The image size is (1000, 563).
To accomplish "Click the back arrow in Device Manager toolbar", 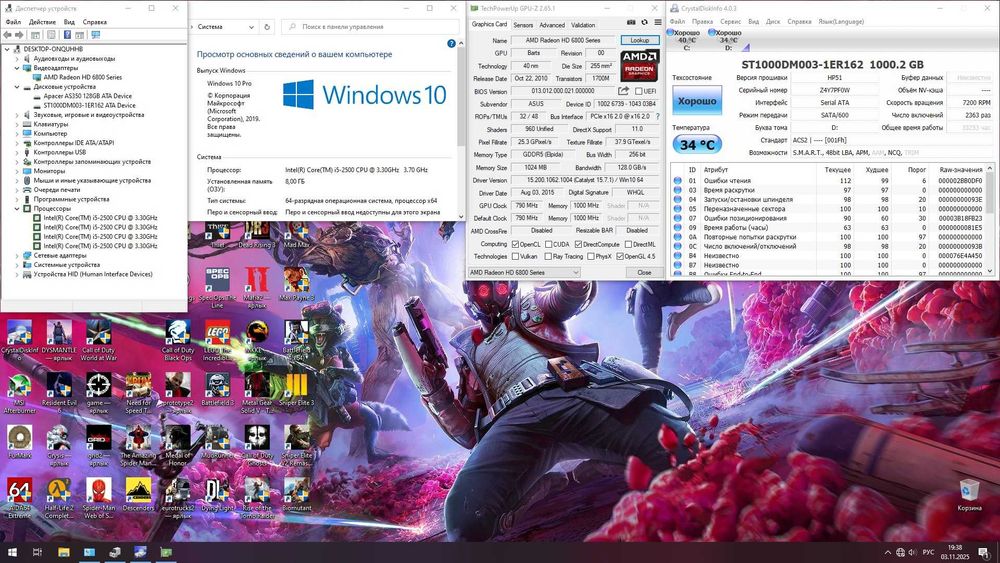I will (7, 35).
